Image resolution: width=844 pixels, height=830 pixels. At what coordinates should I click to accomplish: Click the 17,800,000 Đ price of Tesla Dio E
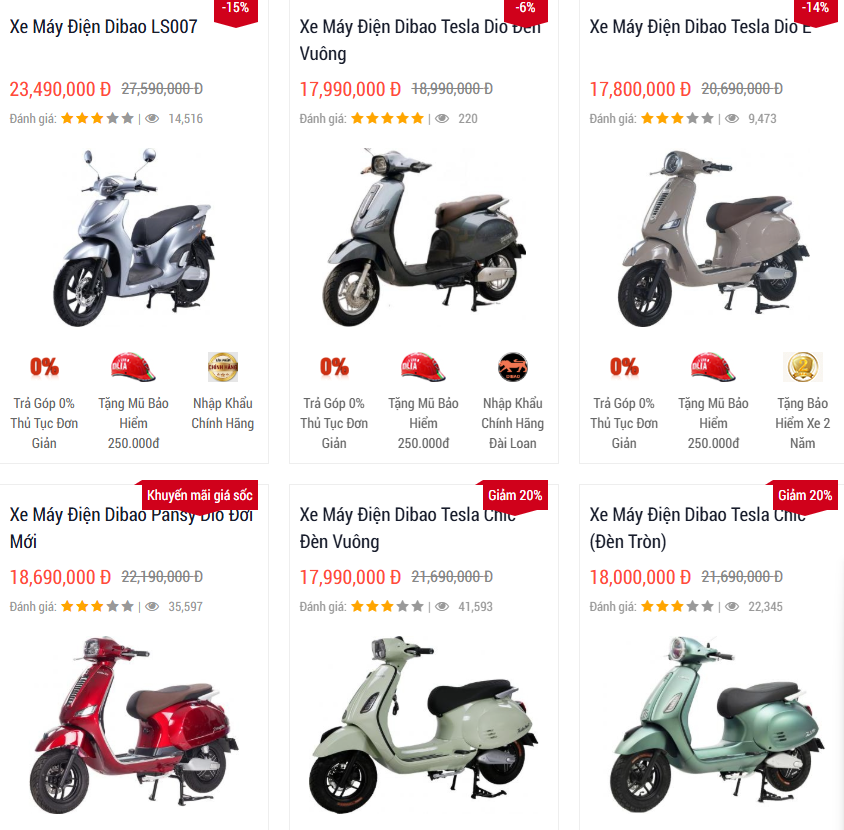click(x=640, y=89)
